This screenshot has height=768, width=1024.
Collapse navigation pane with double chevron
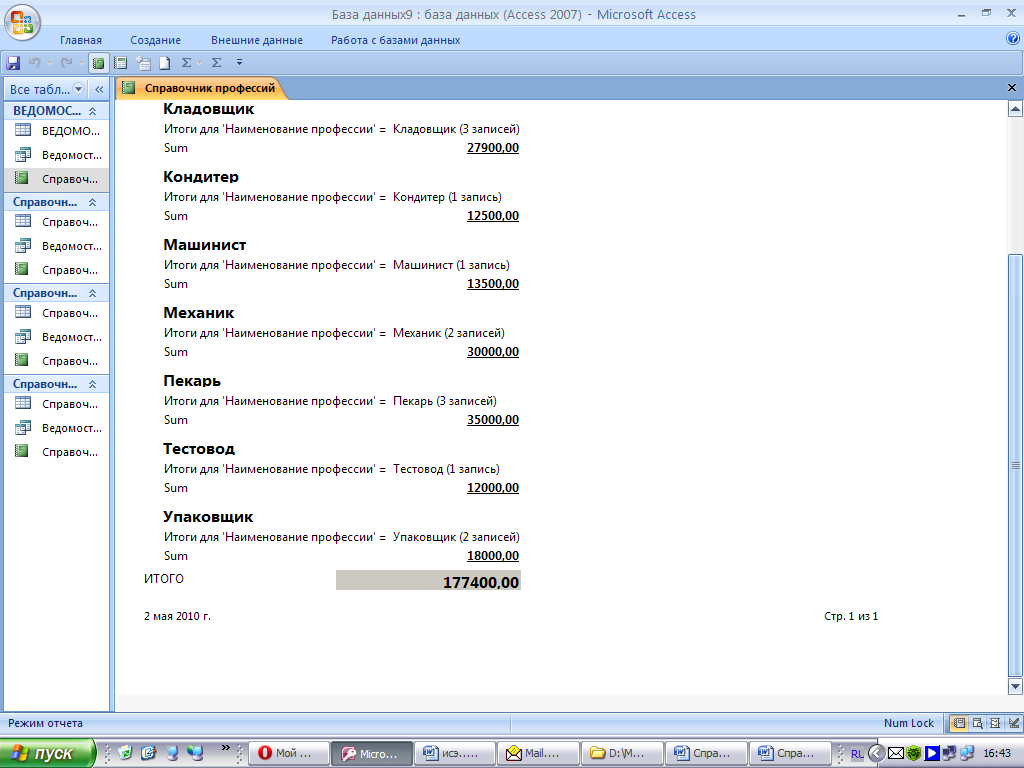(99, 89)
